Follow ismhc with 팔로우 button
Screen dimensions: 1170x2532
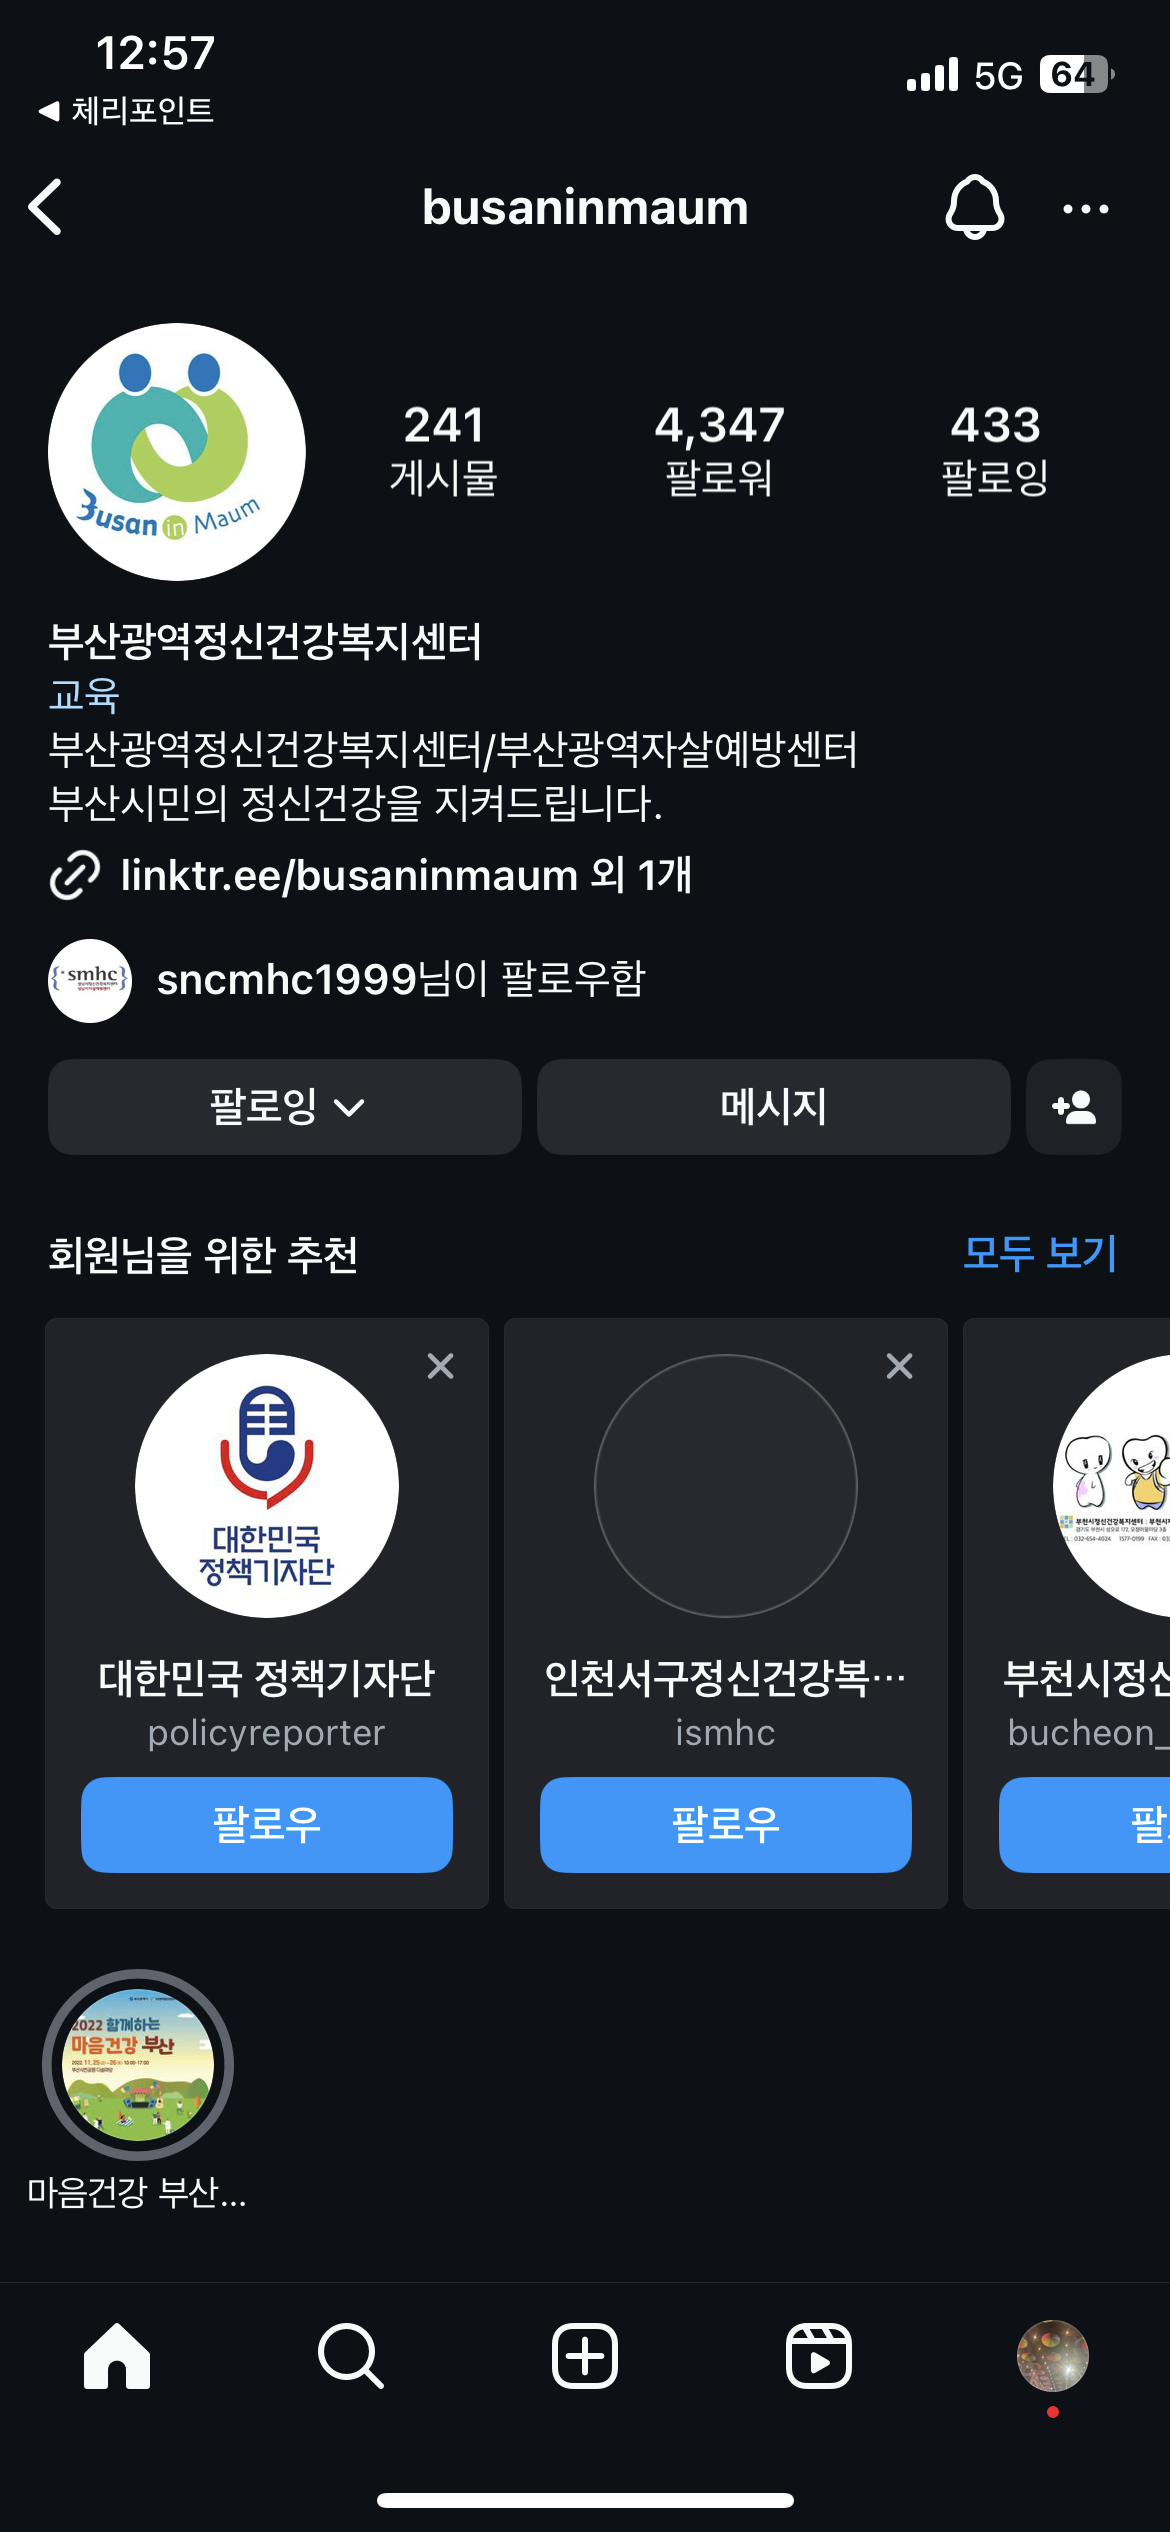726,1825
